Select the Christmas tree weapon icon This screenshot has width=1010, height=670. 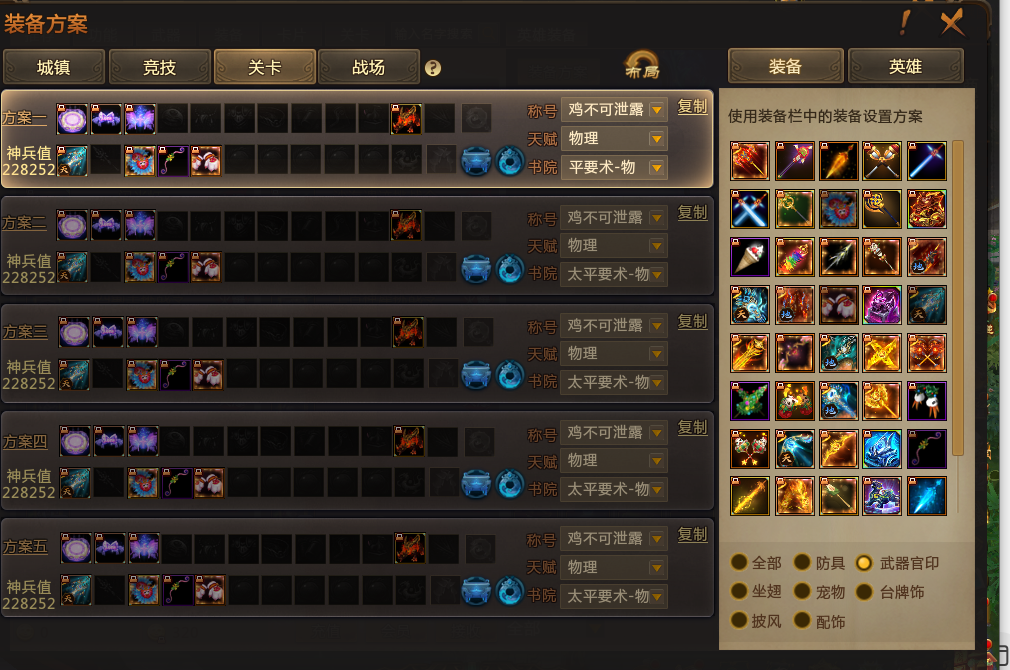(750, 401)
